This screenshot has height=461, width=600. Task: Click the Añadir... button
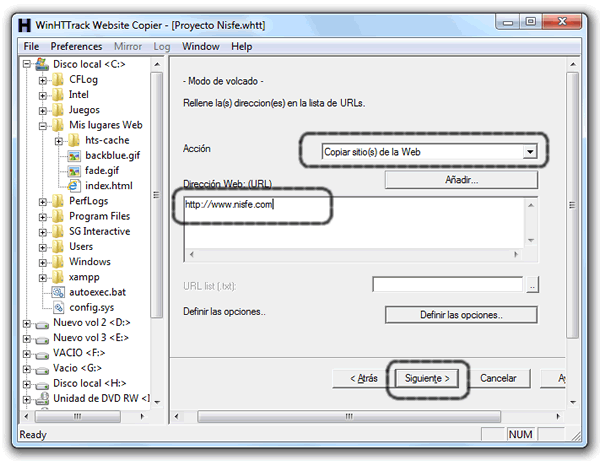[x=461, y=180]
